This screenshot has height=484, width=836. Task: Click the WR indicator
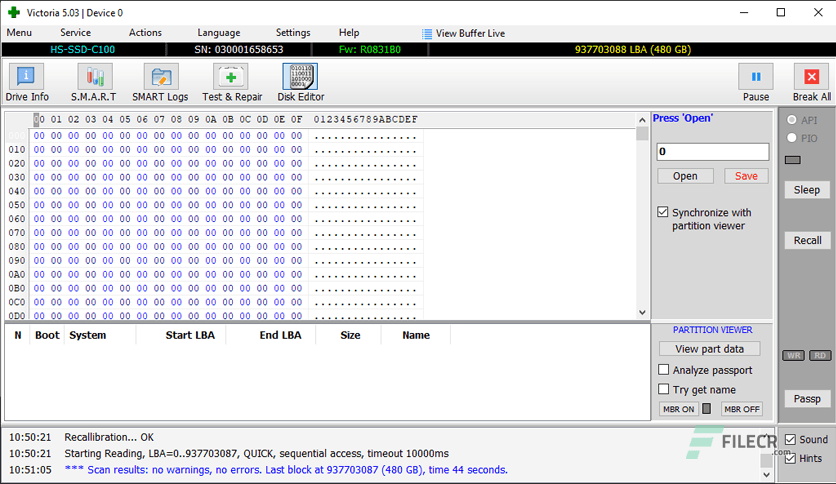[793, 356]
